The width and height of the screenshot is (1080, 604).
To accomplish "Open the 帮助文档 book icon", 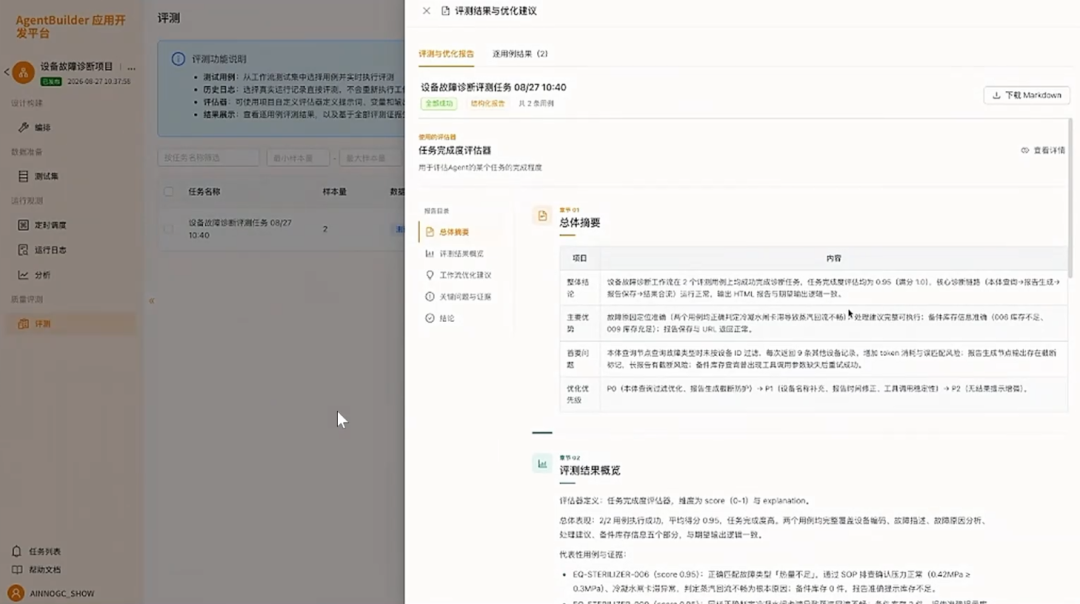I will [x=17, y=570].
